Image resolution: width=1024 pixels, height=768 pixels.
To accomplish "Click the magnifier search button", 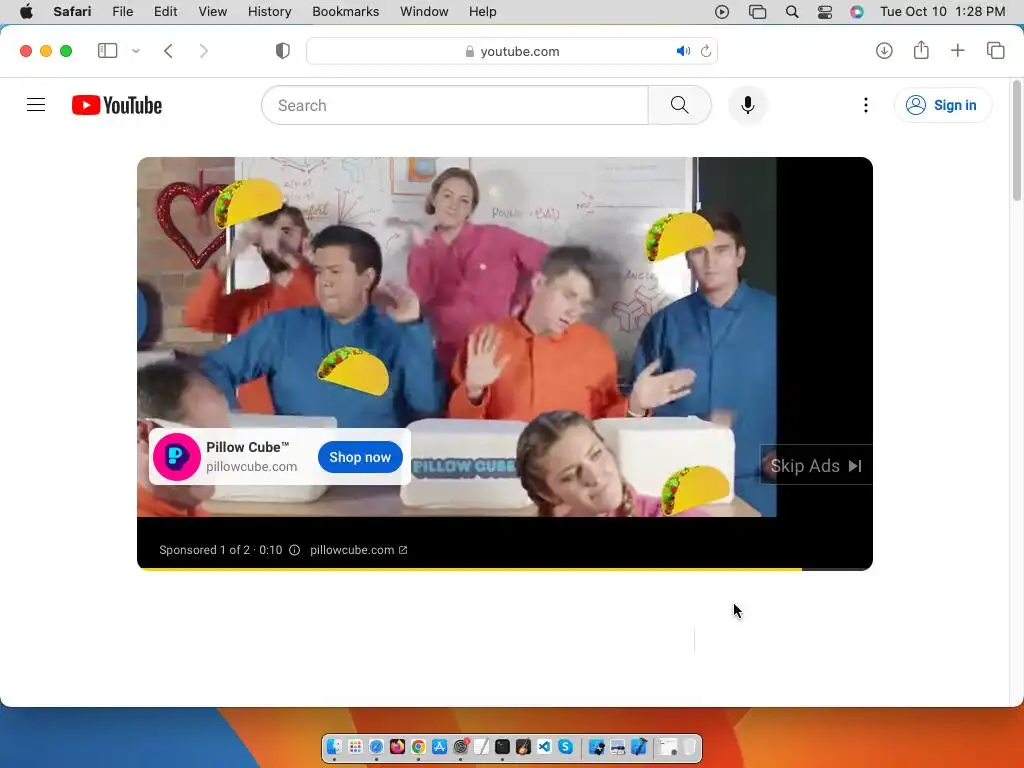I will (x=679, y=105).
